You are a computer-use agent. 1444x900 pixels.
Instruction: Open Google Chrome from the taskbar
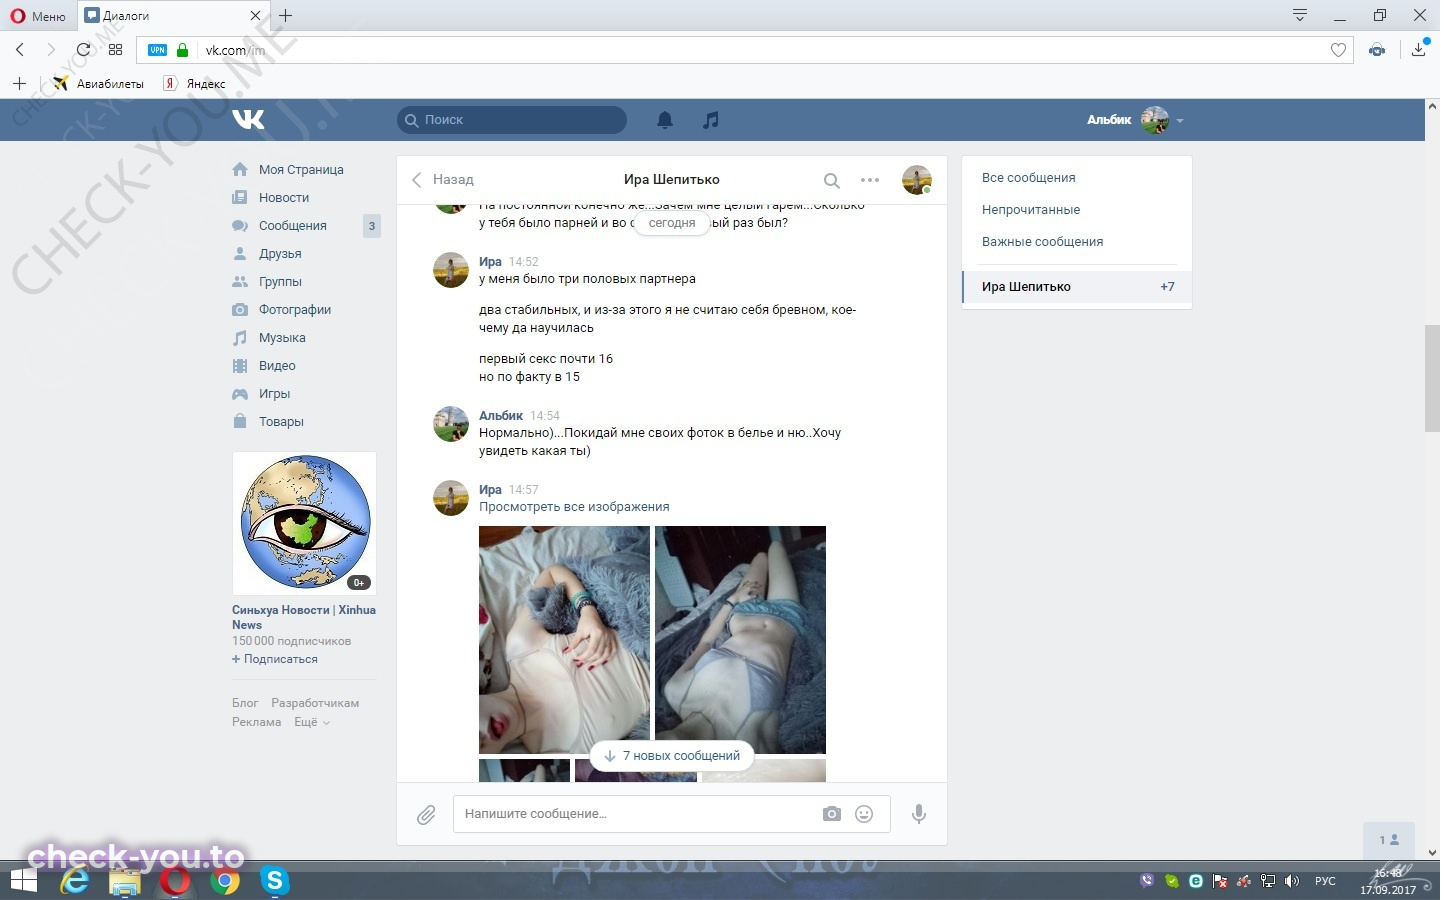pyautogui.click(x=225, y=881)
